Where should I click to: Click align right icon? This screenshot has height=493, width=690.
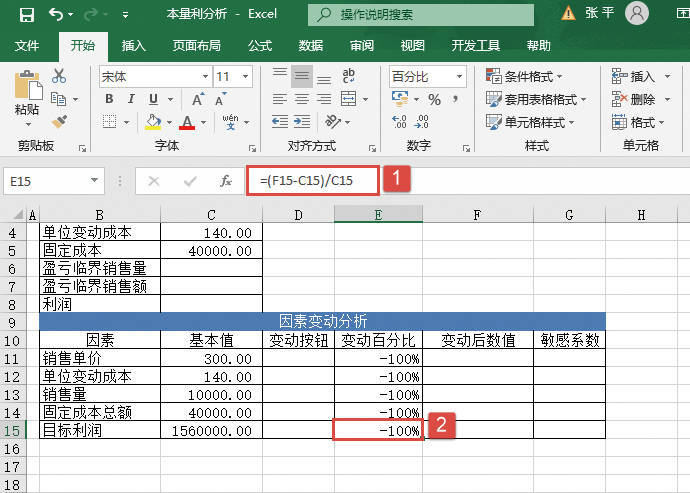pos(324,99)
